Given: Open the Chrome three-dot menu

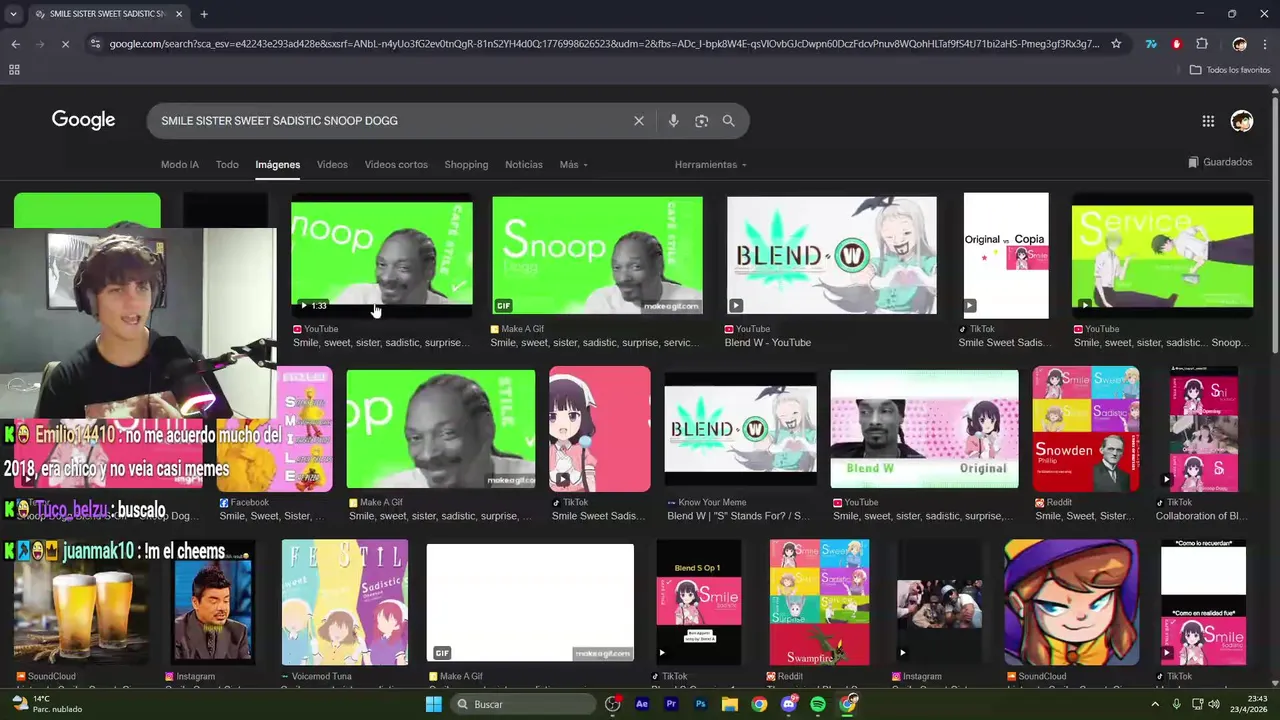Looking at the screenshot, I should click(x=1265, y=44).
